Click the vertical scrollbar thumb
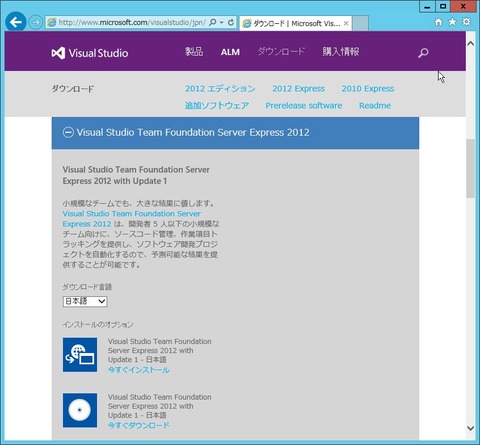The height and width of the screenshot is (445, 480). click(x=470, y=169)
